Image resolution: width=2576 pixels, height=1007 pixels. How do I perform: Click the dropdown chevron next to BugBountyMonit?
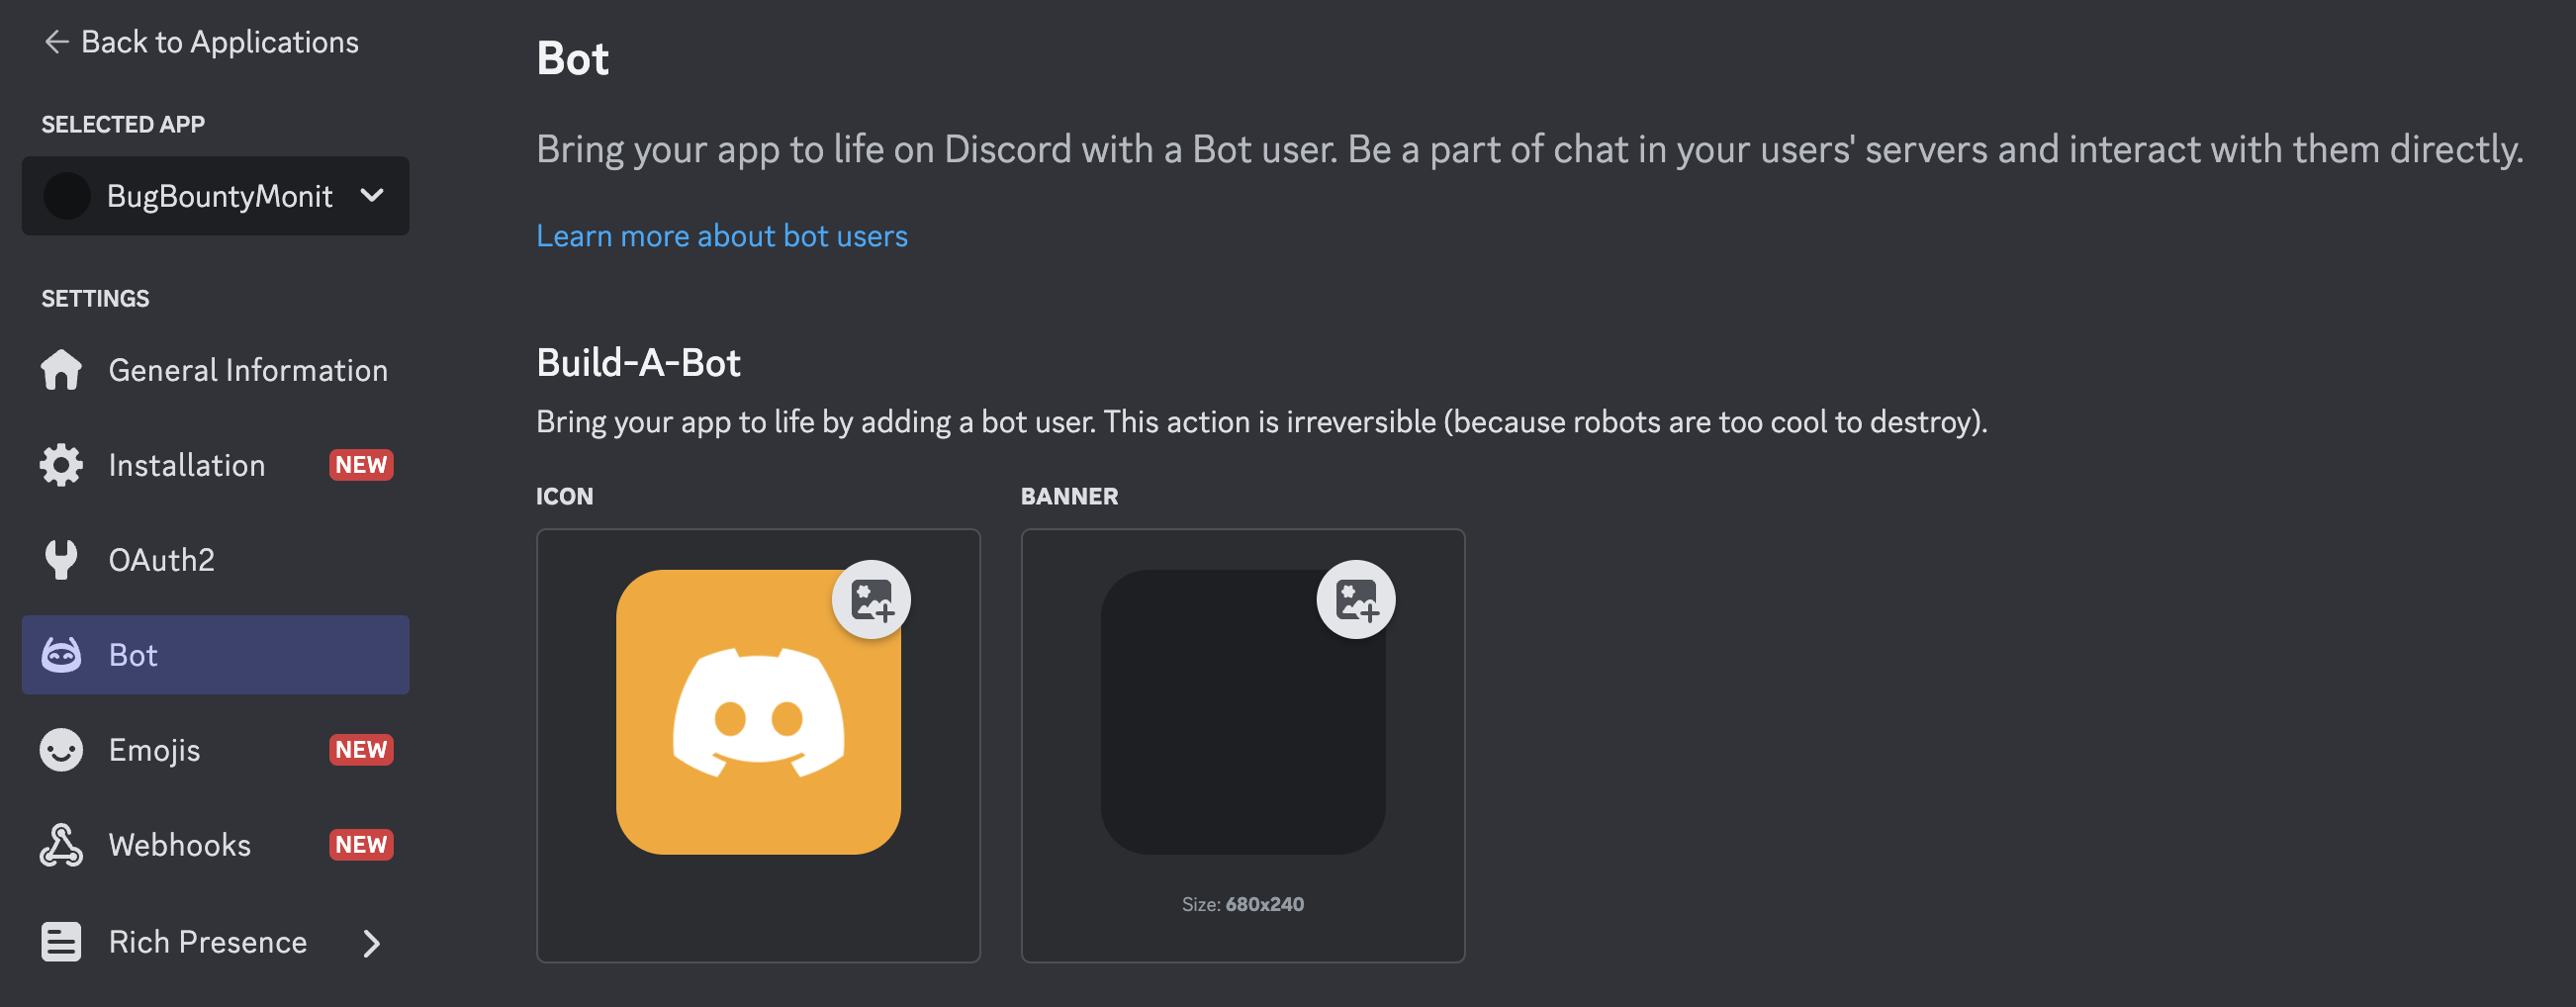point(372,196)
